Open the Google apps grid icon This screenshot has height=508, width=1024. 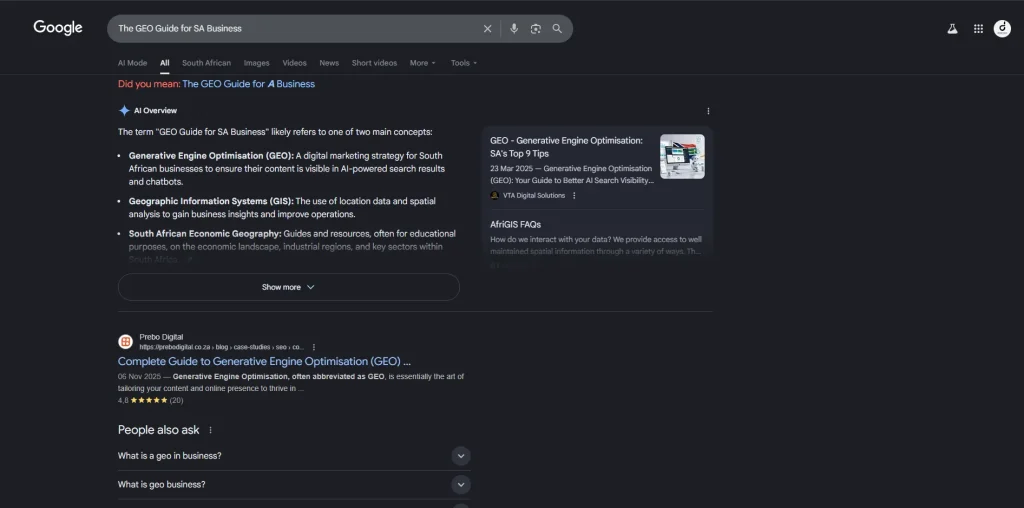(x=978, y=29)
